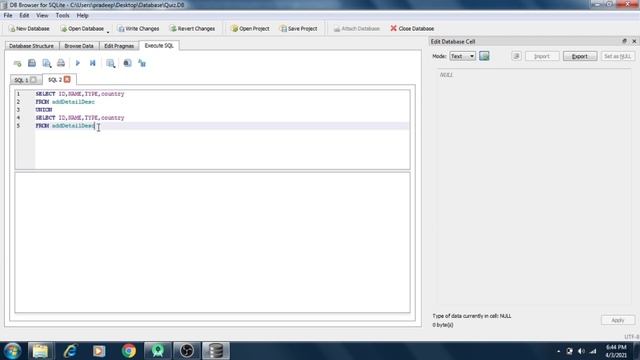Click Open Database toolbar button
Image resolution: width=640 pixels, height=360 pixels.
click(x=82, y=29)
